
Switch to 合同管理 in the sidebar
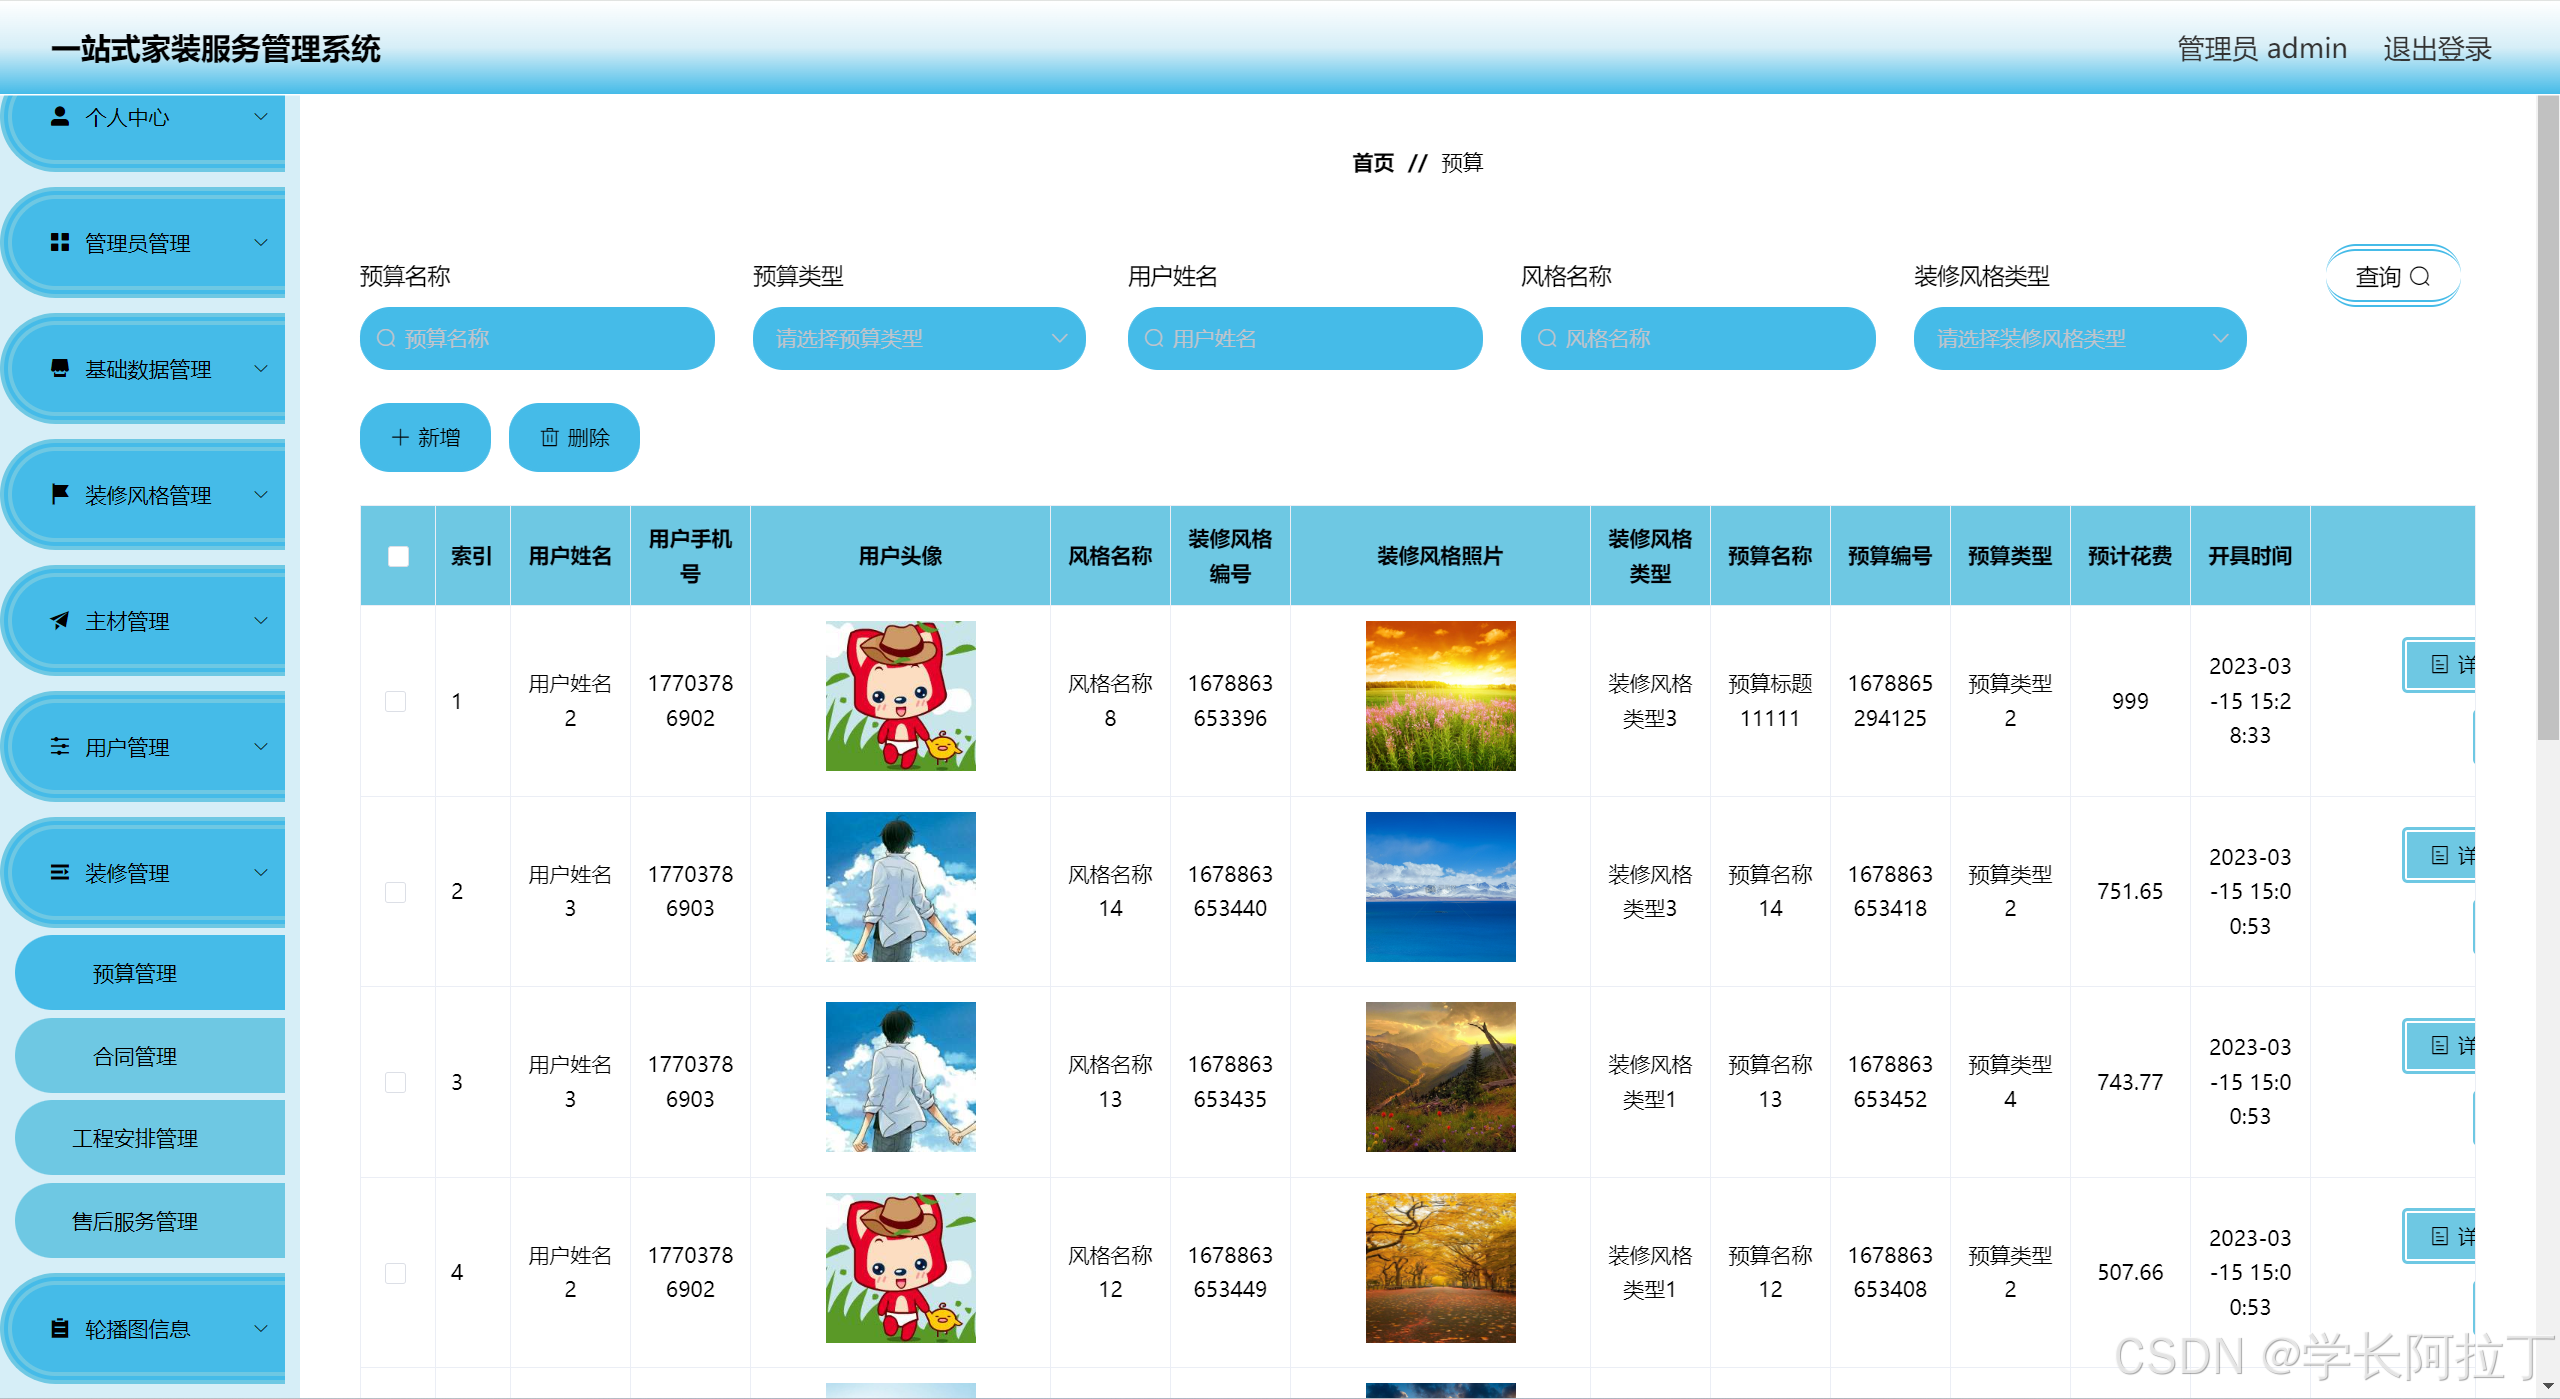pos(136,1055)
